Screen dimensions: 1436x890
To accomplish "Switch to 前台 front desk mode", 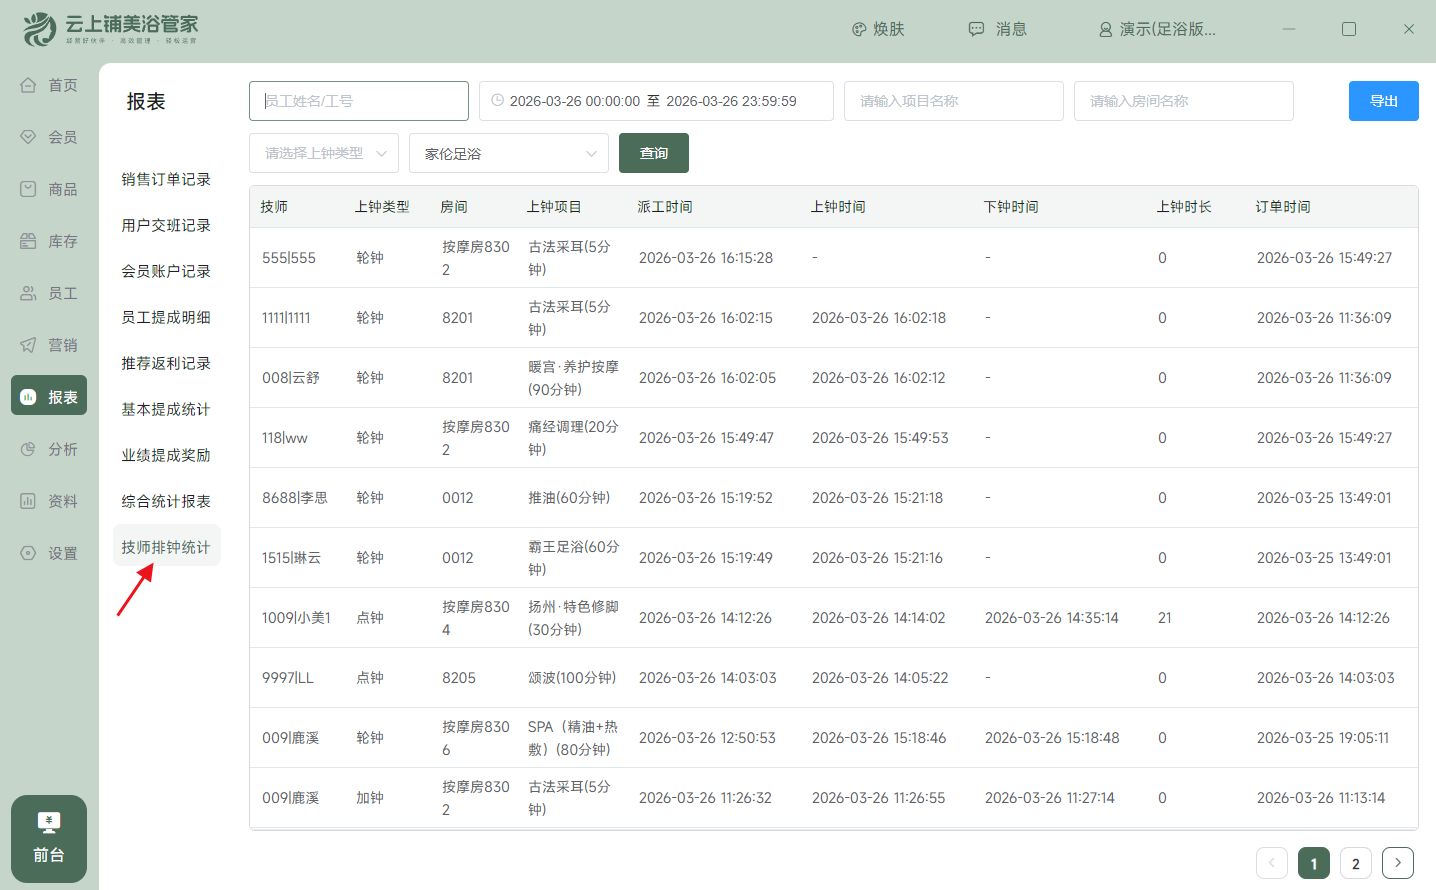I will (x=48, y=839).
